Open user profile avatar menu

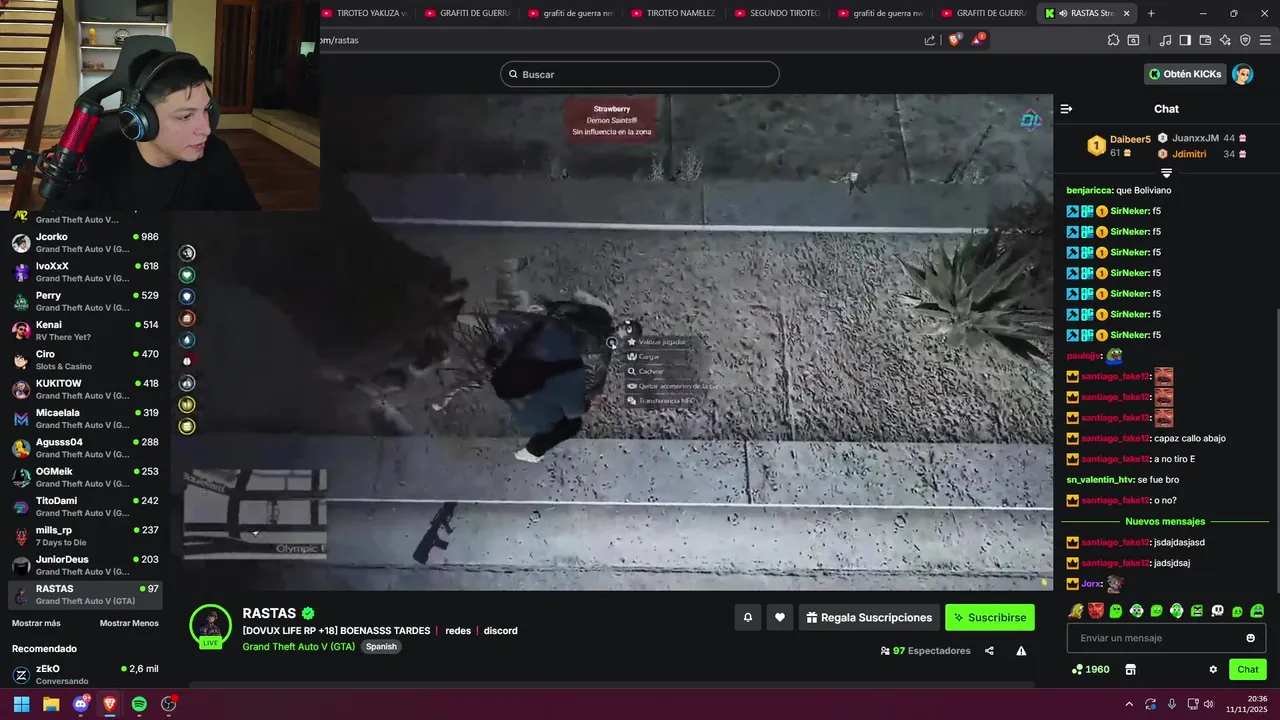pyautogui.click(x=1242, y=74)
